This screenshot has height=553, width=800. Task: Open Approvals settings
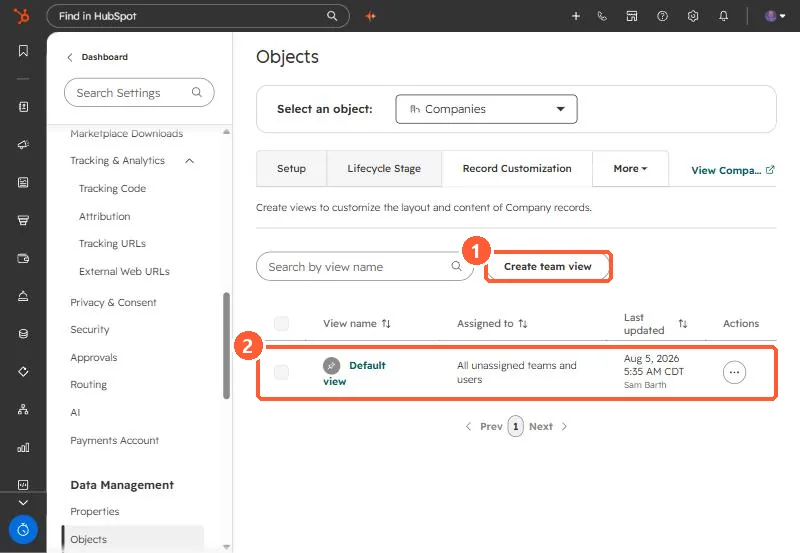pos(94,358)
